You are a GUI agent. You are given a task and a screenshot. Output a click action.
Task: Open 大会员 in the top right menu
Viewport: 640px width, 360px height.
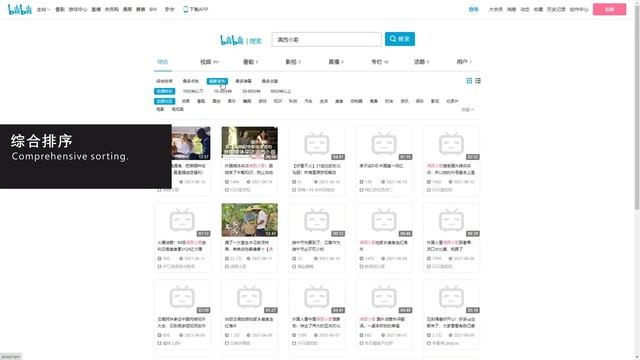496,9
